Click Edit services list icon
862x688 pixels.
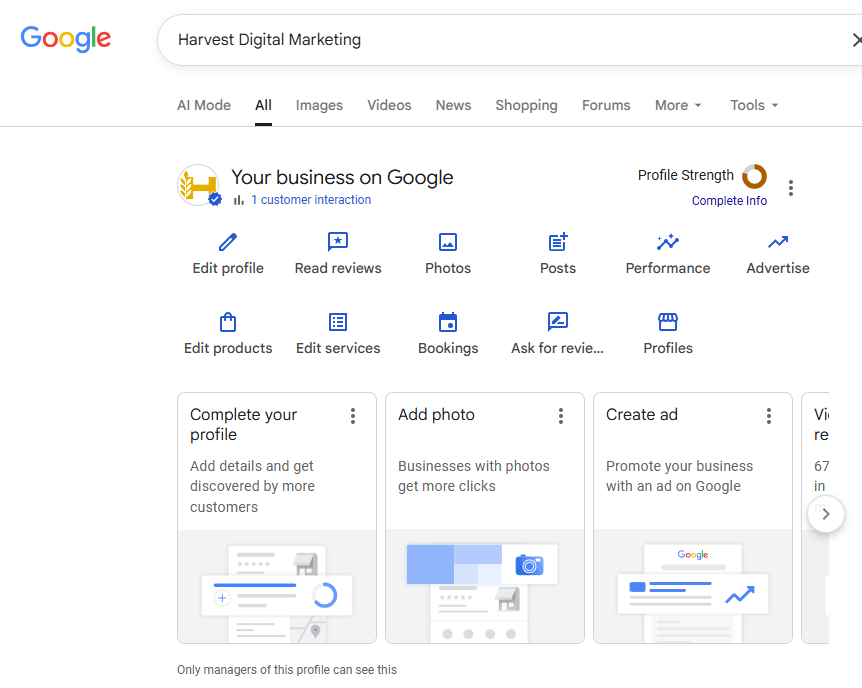pyautogui.click(x=338, y=322)
